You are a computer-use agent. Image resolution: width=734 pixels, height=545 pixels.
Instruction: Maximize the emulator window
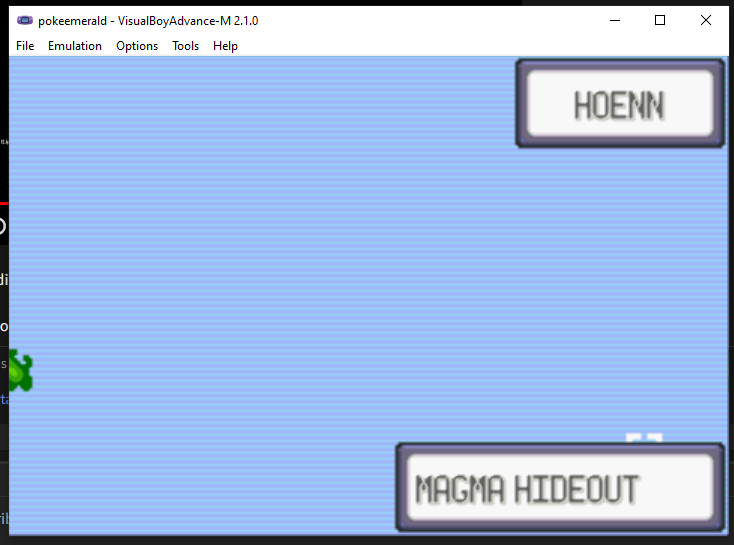tap(660, 20)
